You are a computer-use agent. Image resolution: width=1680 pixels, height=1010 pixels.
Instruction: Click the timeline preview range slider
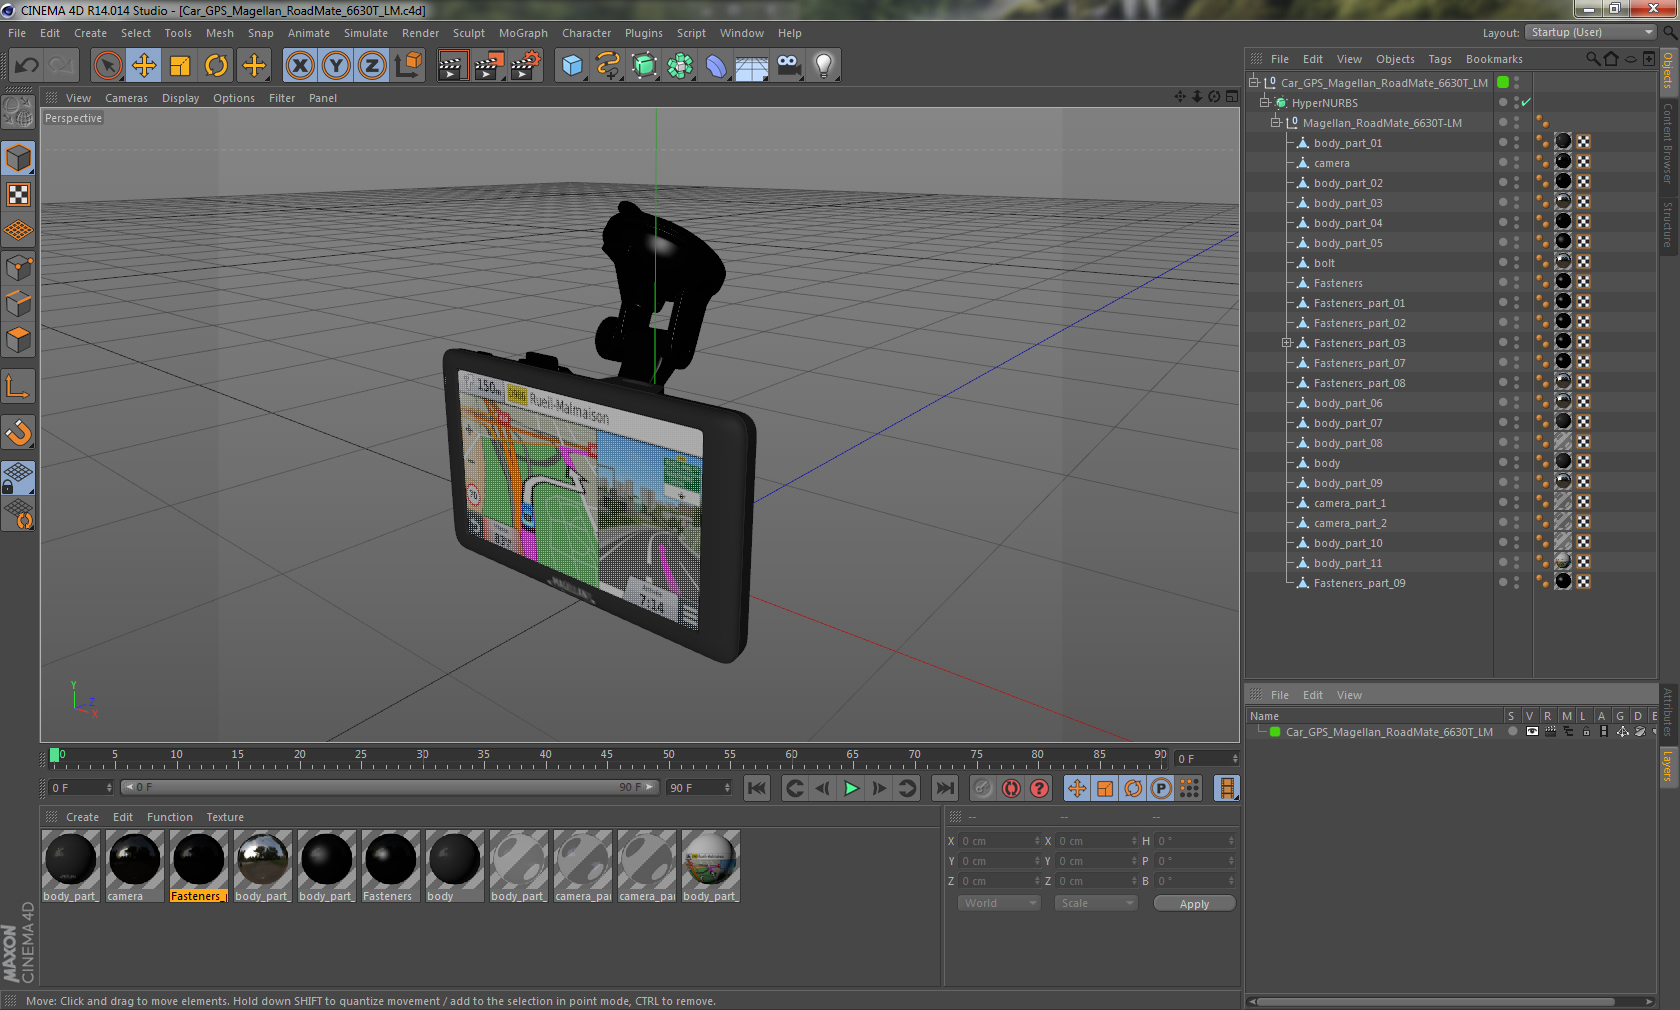click(390, 788)
